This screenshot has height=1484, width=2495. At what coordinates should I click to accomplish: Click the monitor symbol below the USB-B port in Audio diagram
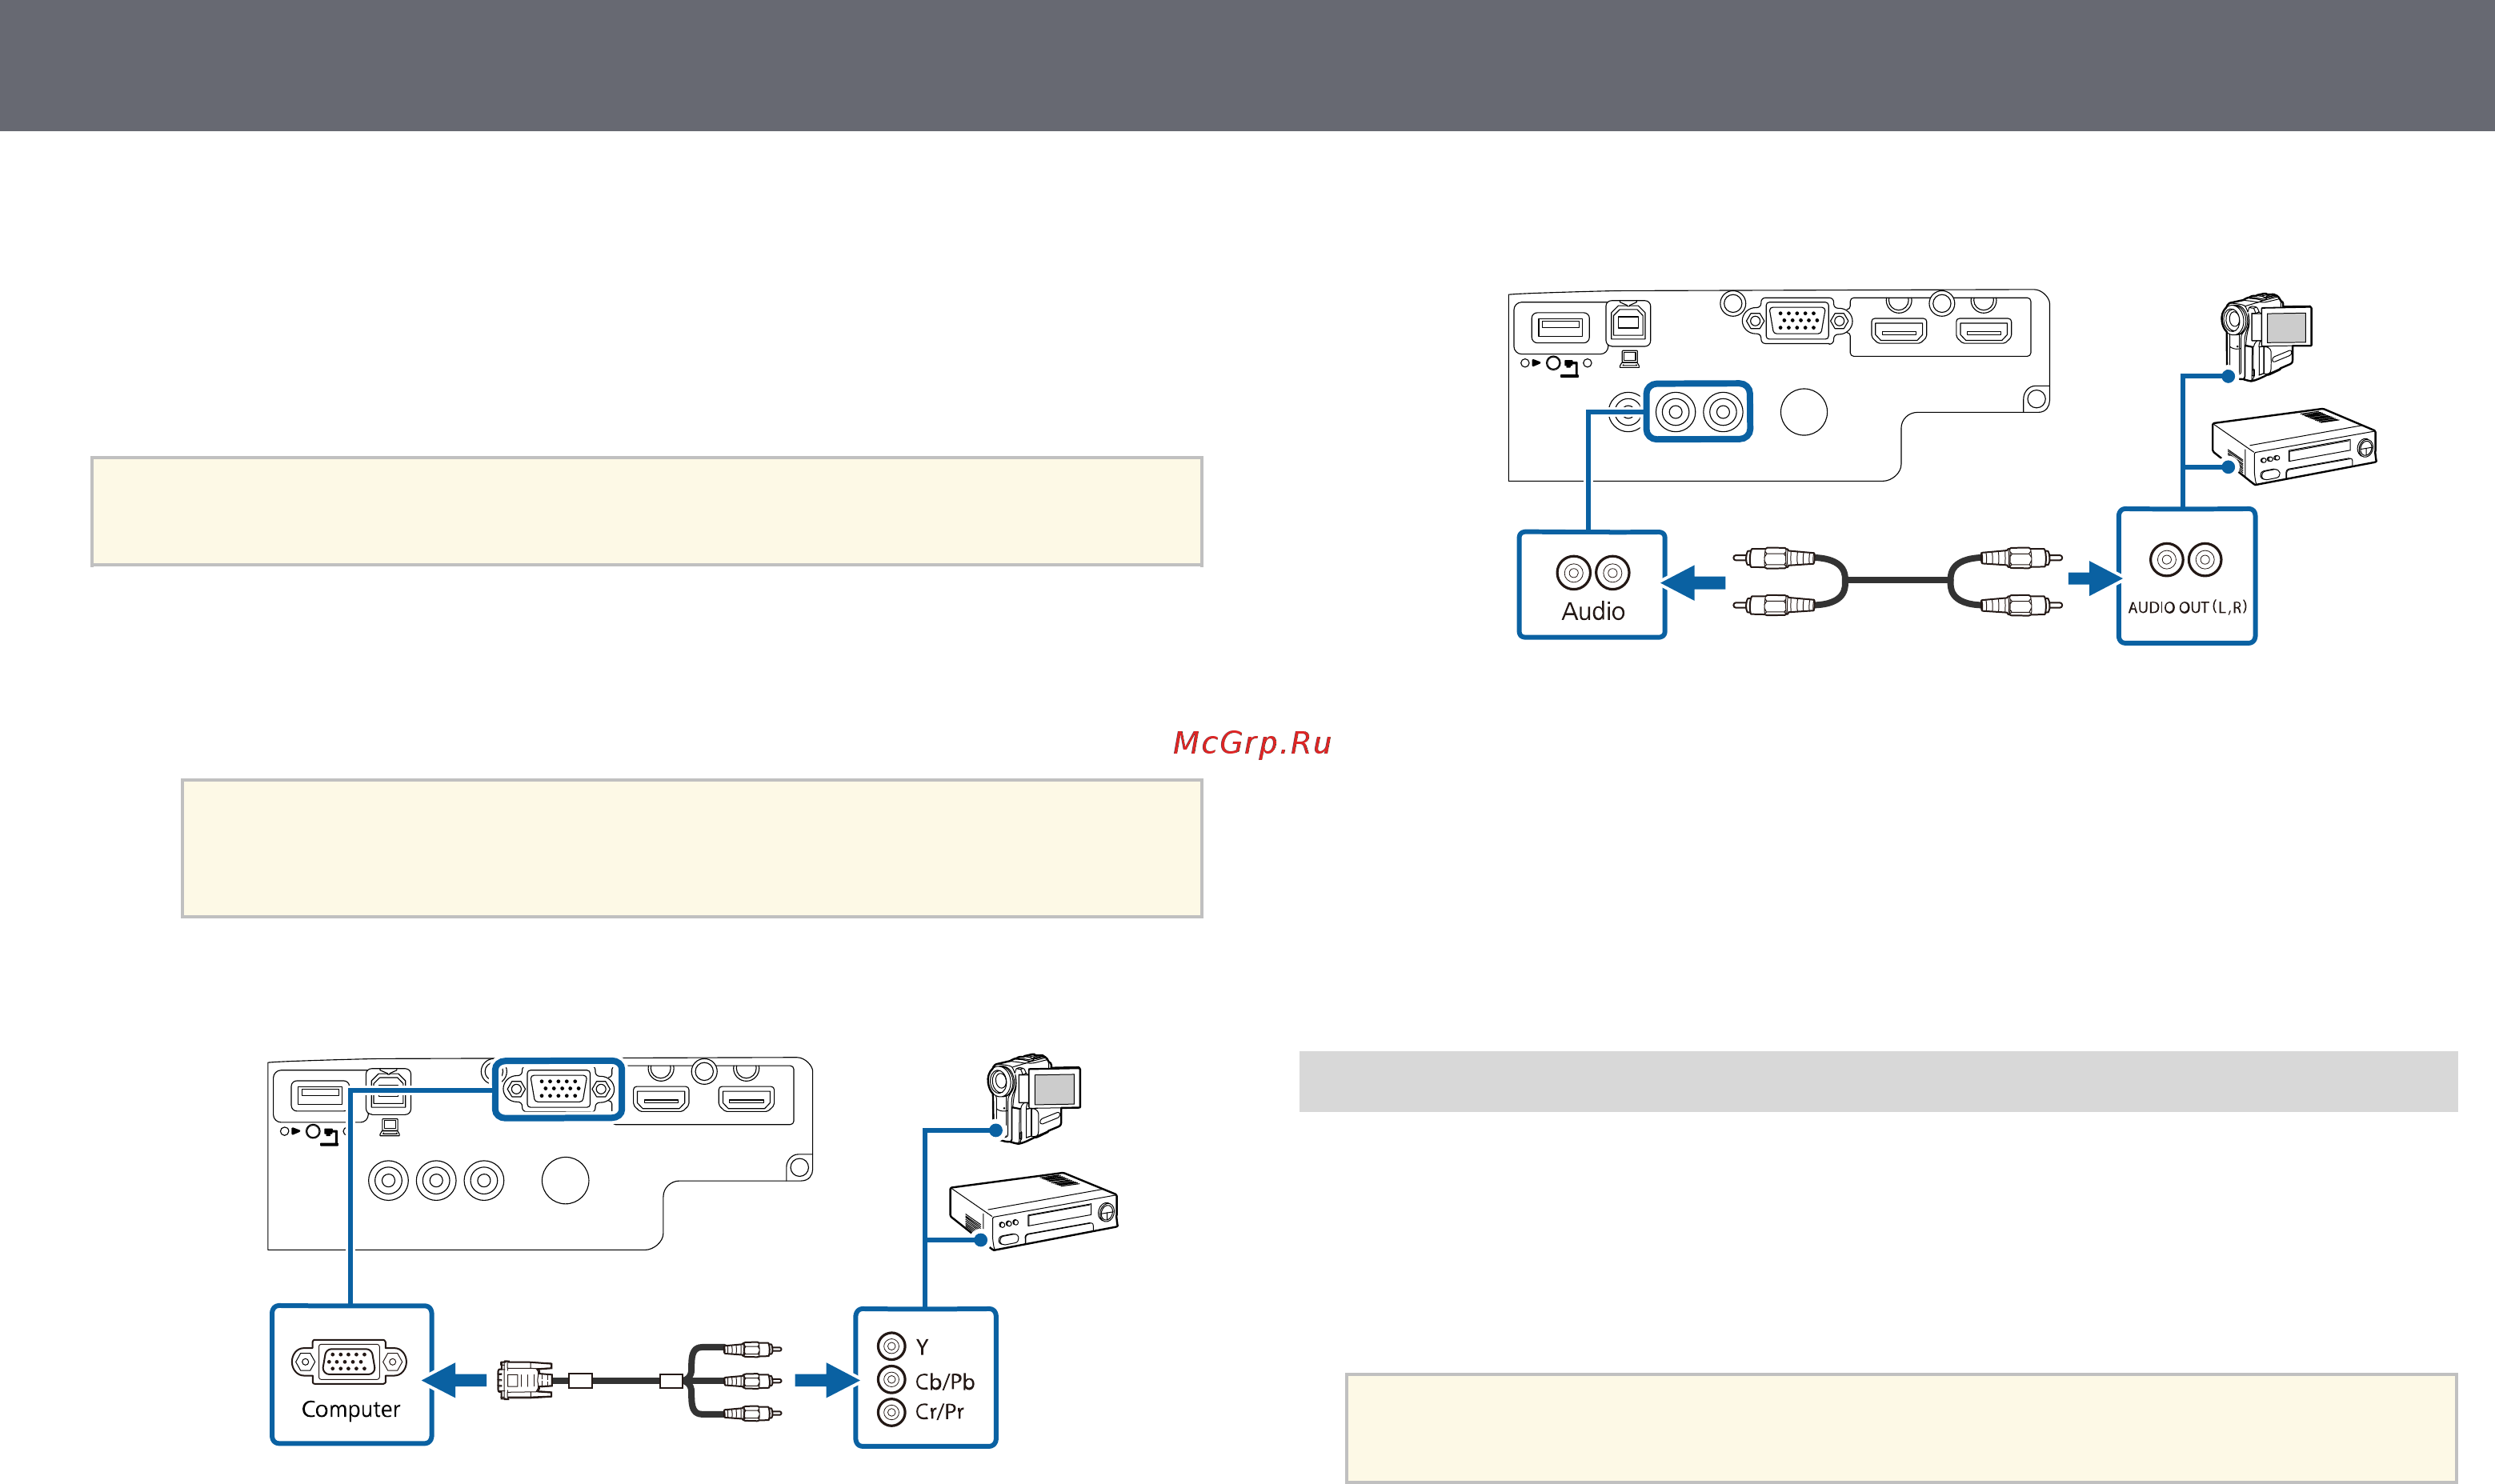[1629, 359]
